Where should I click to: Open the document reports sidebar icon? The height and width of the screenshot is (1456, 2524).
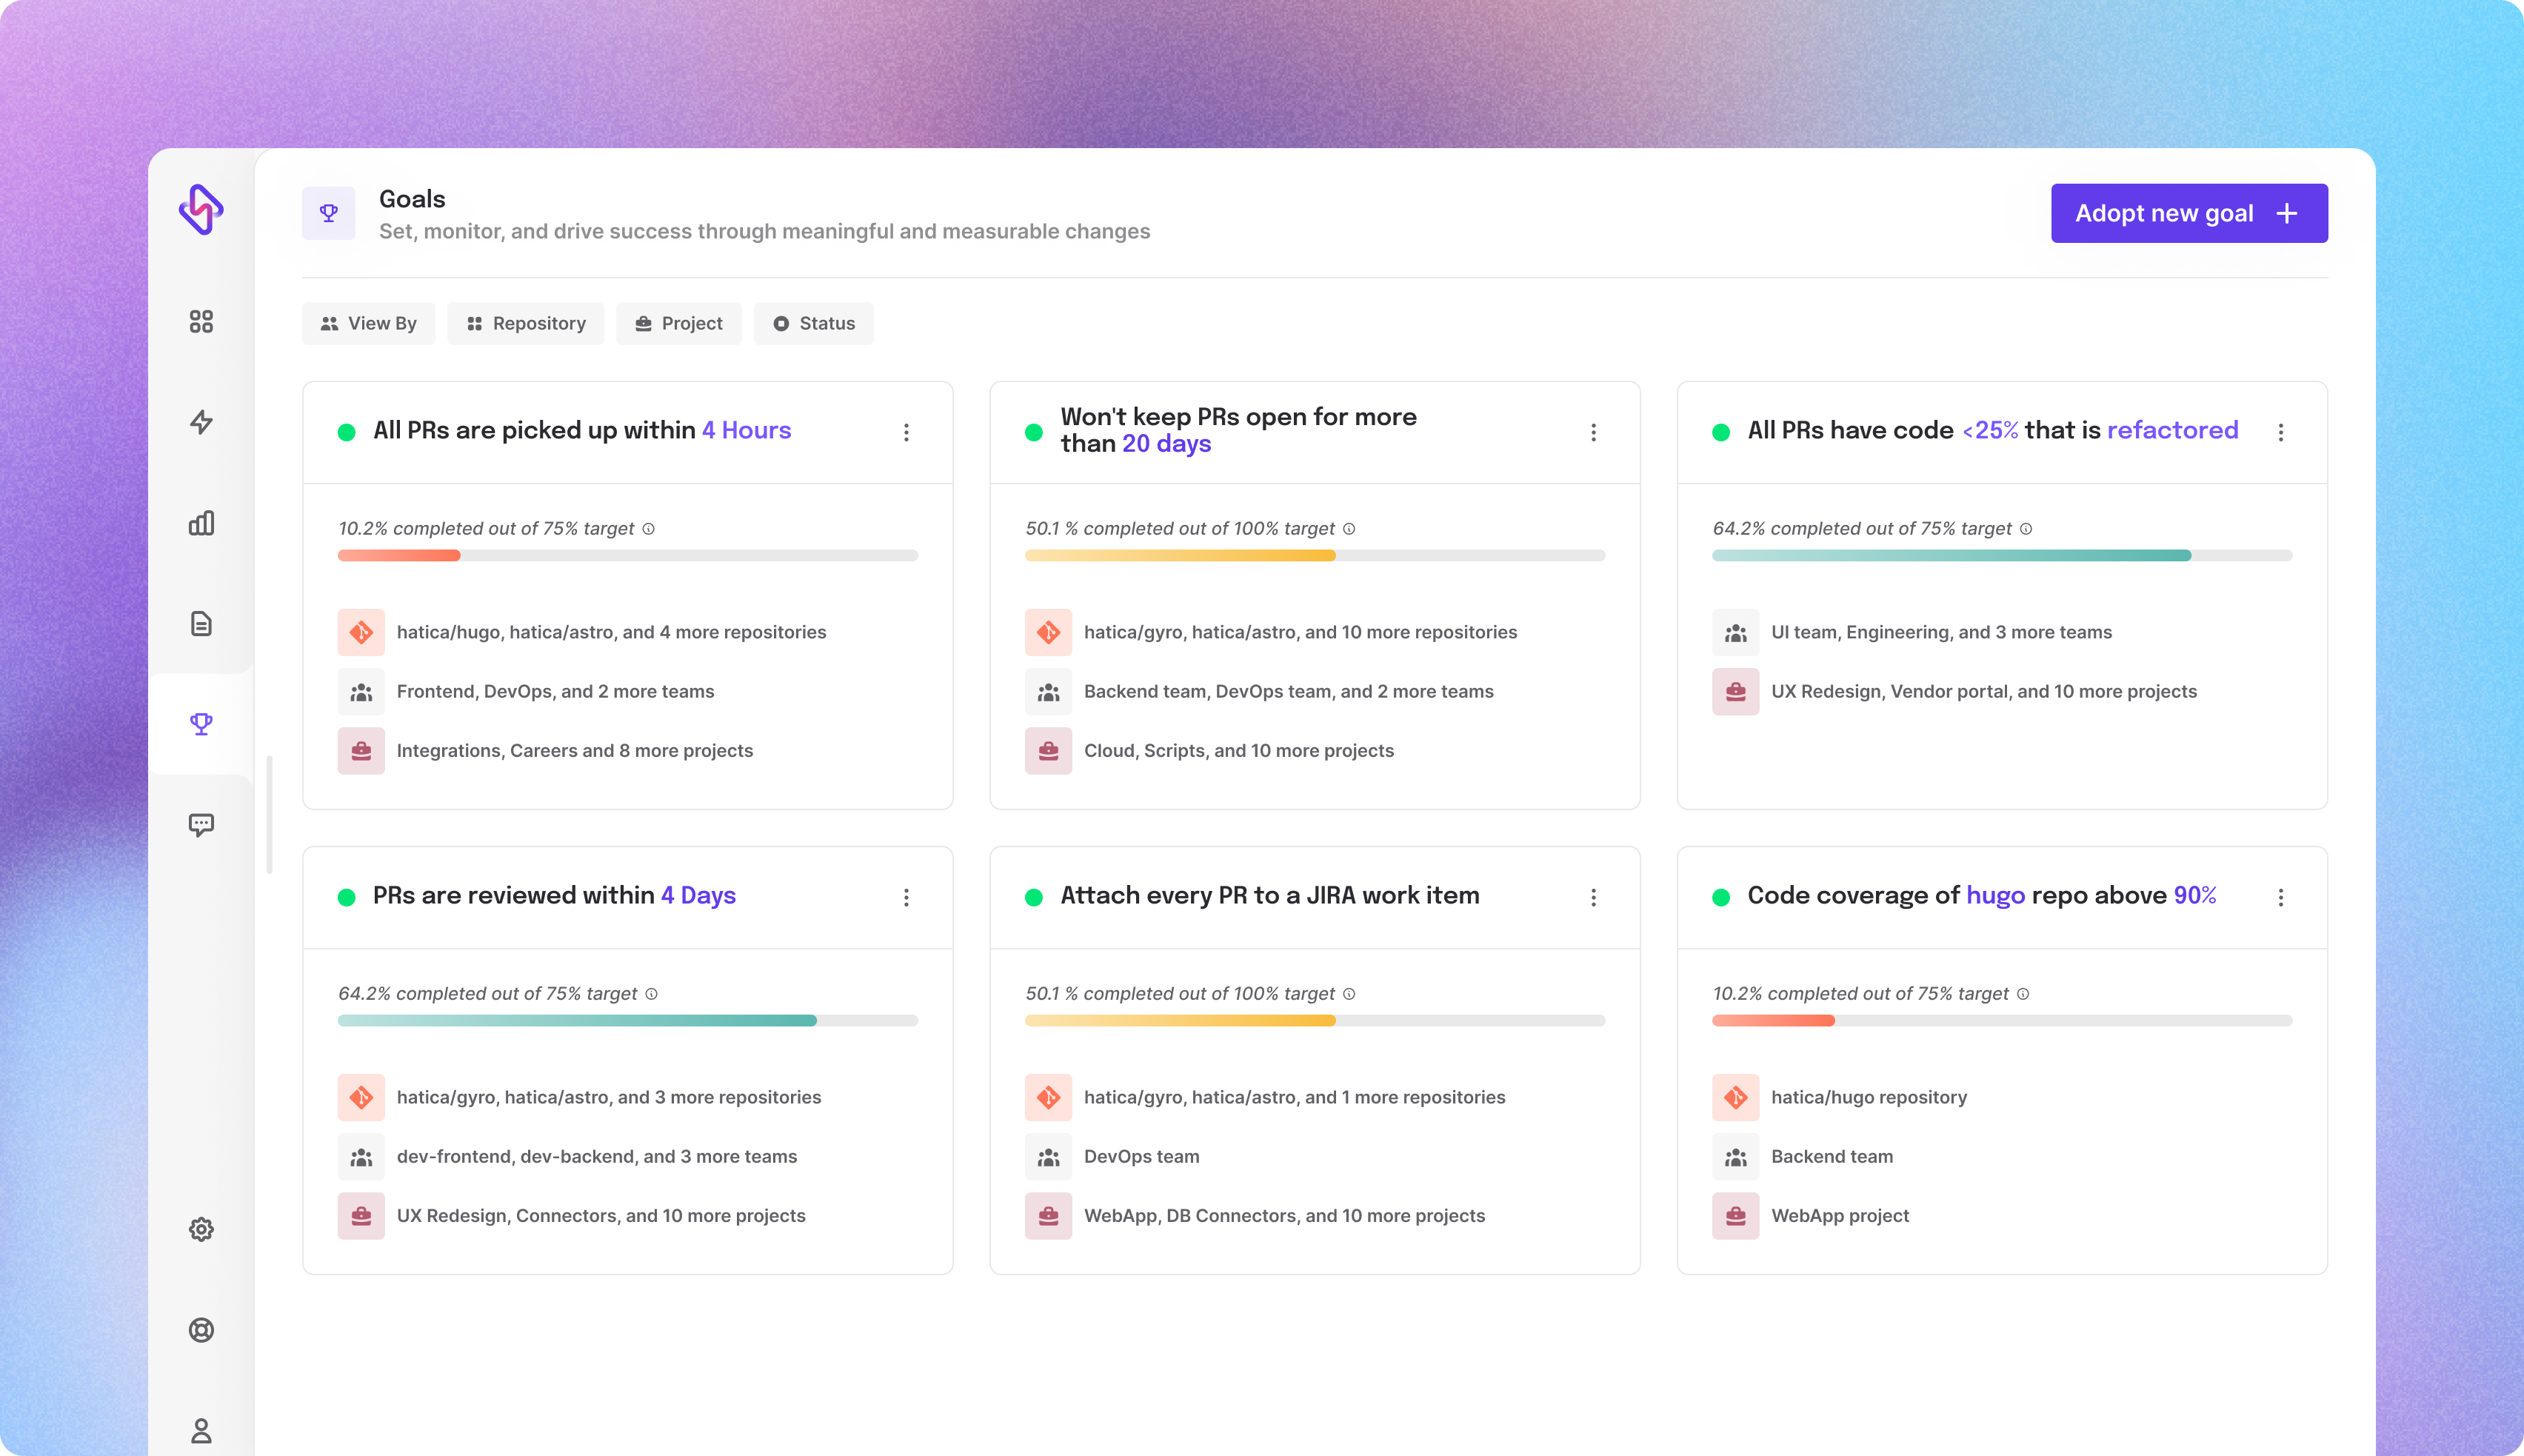coord(201,624)
